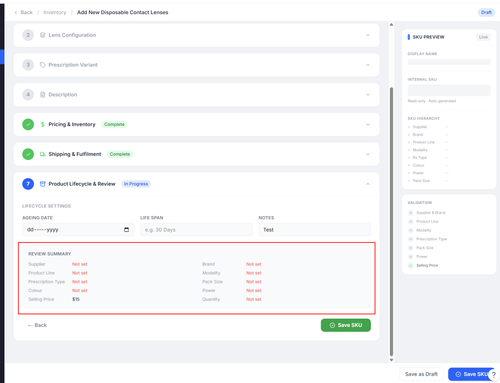Click the Pricing & Inventory Complete badge

(x=114, y=124)
